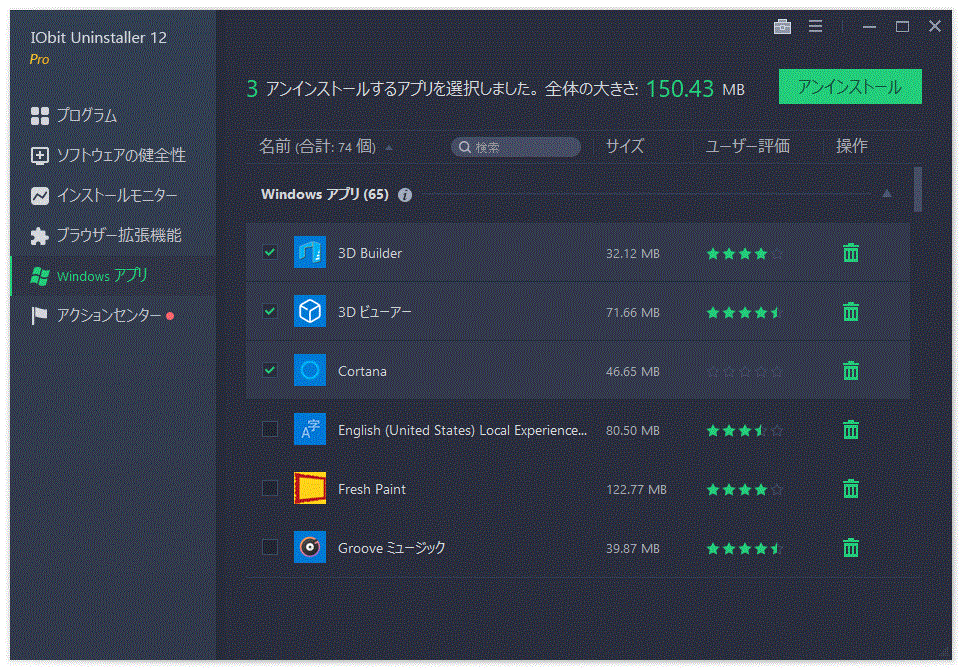Viewport: 962px width, 670px height.
Task: Click the 3D Builder app icon
Action: 310,252
